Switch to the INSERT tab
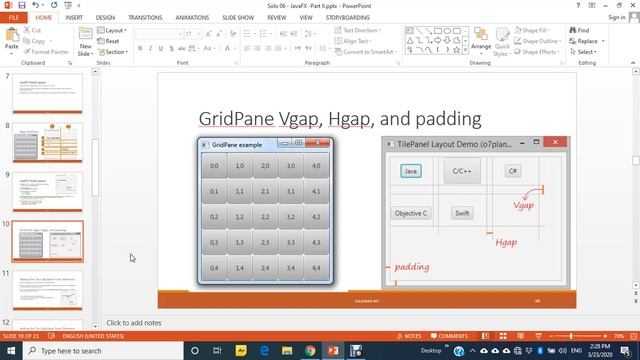This screenshot has width=640, height=360. 74,18
